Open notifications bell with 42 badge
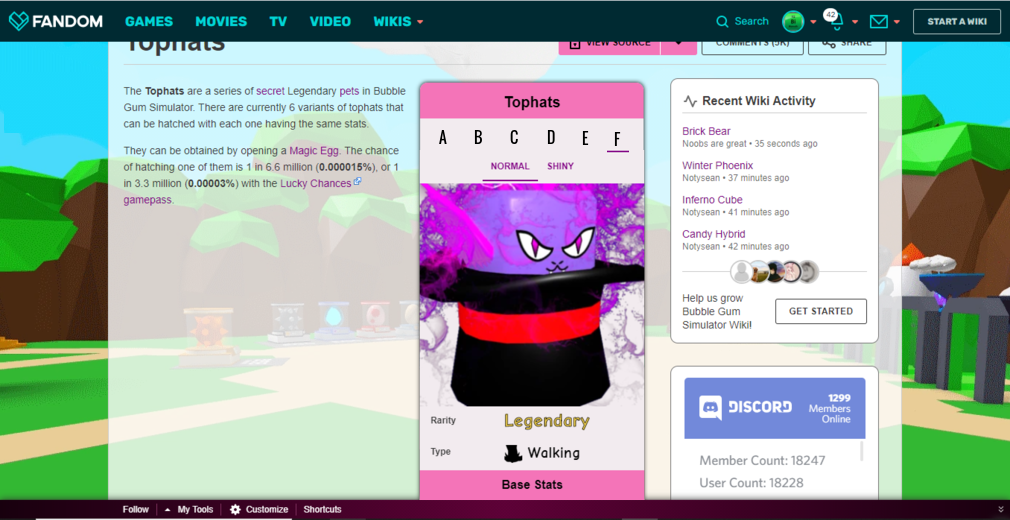1010x520 pixels. click(x=835, y=21)
